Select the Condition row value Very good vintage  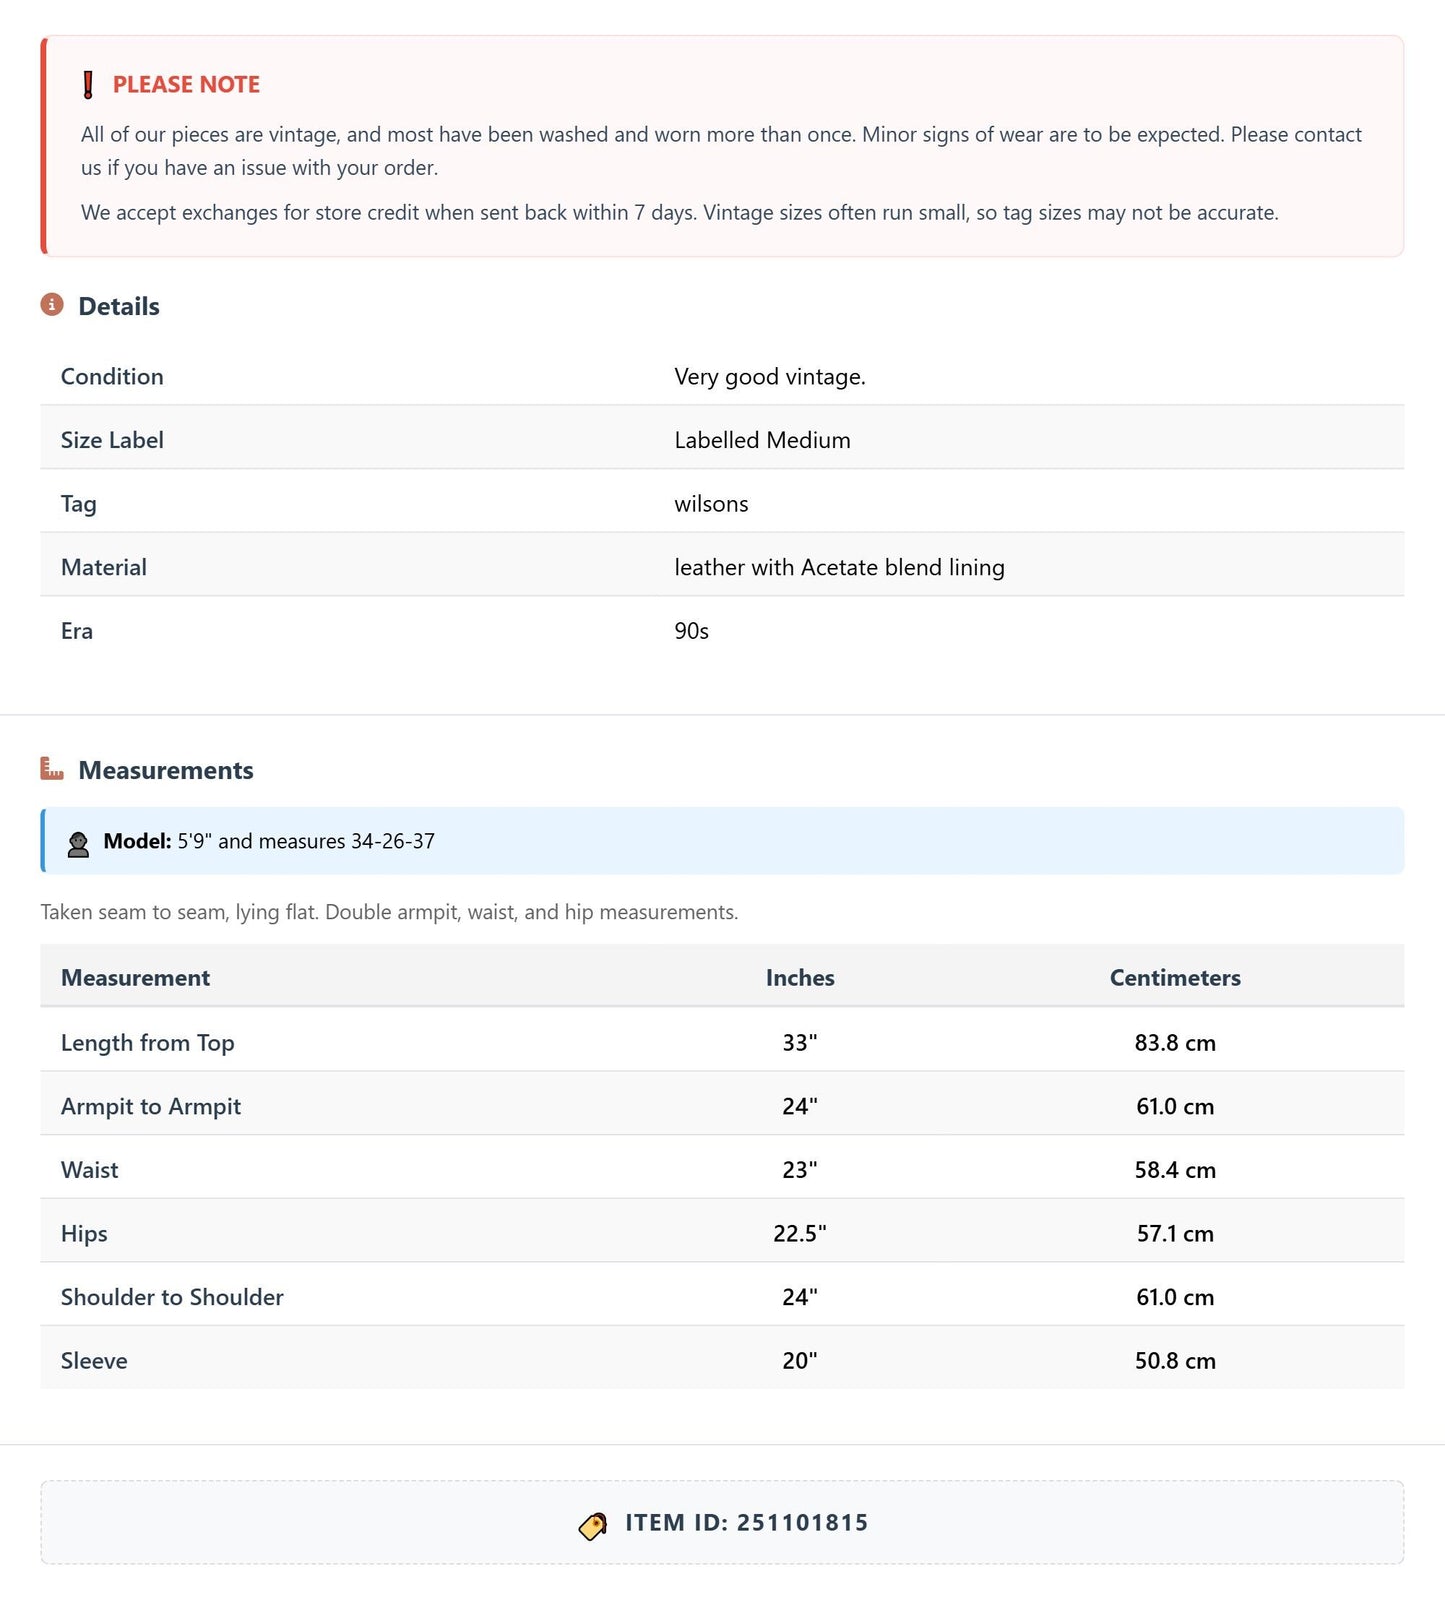770,376
